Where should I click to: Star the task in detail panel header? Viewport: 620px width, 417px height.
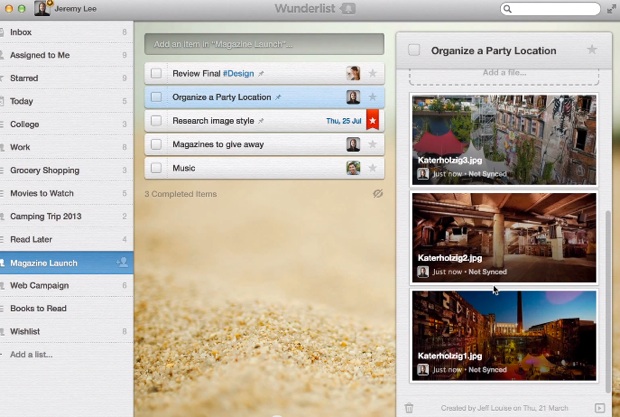[x=592, y=50]
